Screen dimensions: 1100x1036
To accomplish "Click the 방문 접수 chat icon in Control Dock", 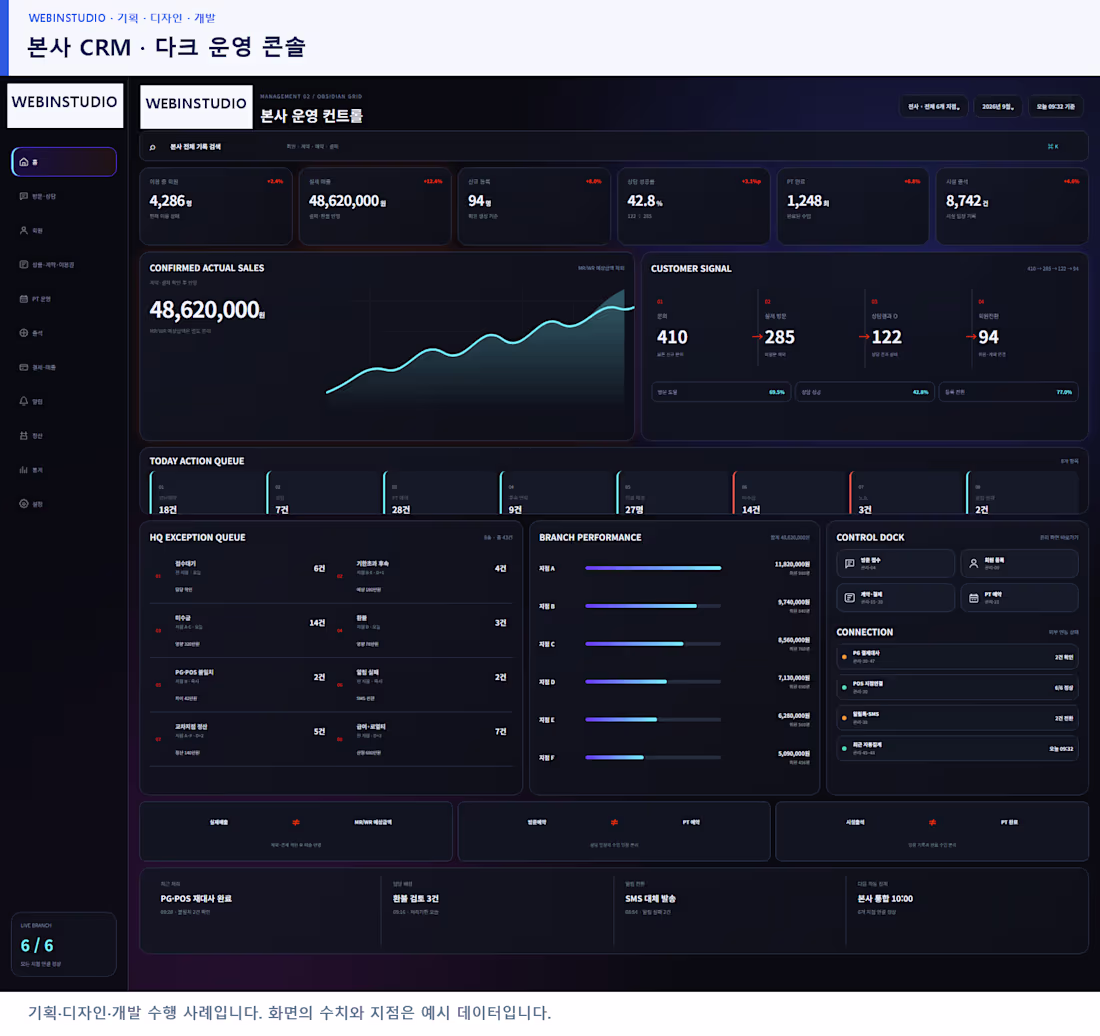I will (x=850, y=563).
